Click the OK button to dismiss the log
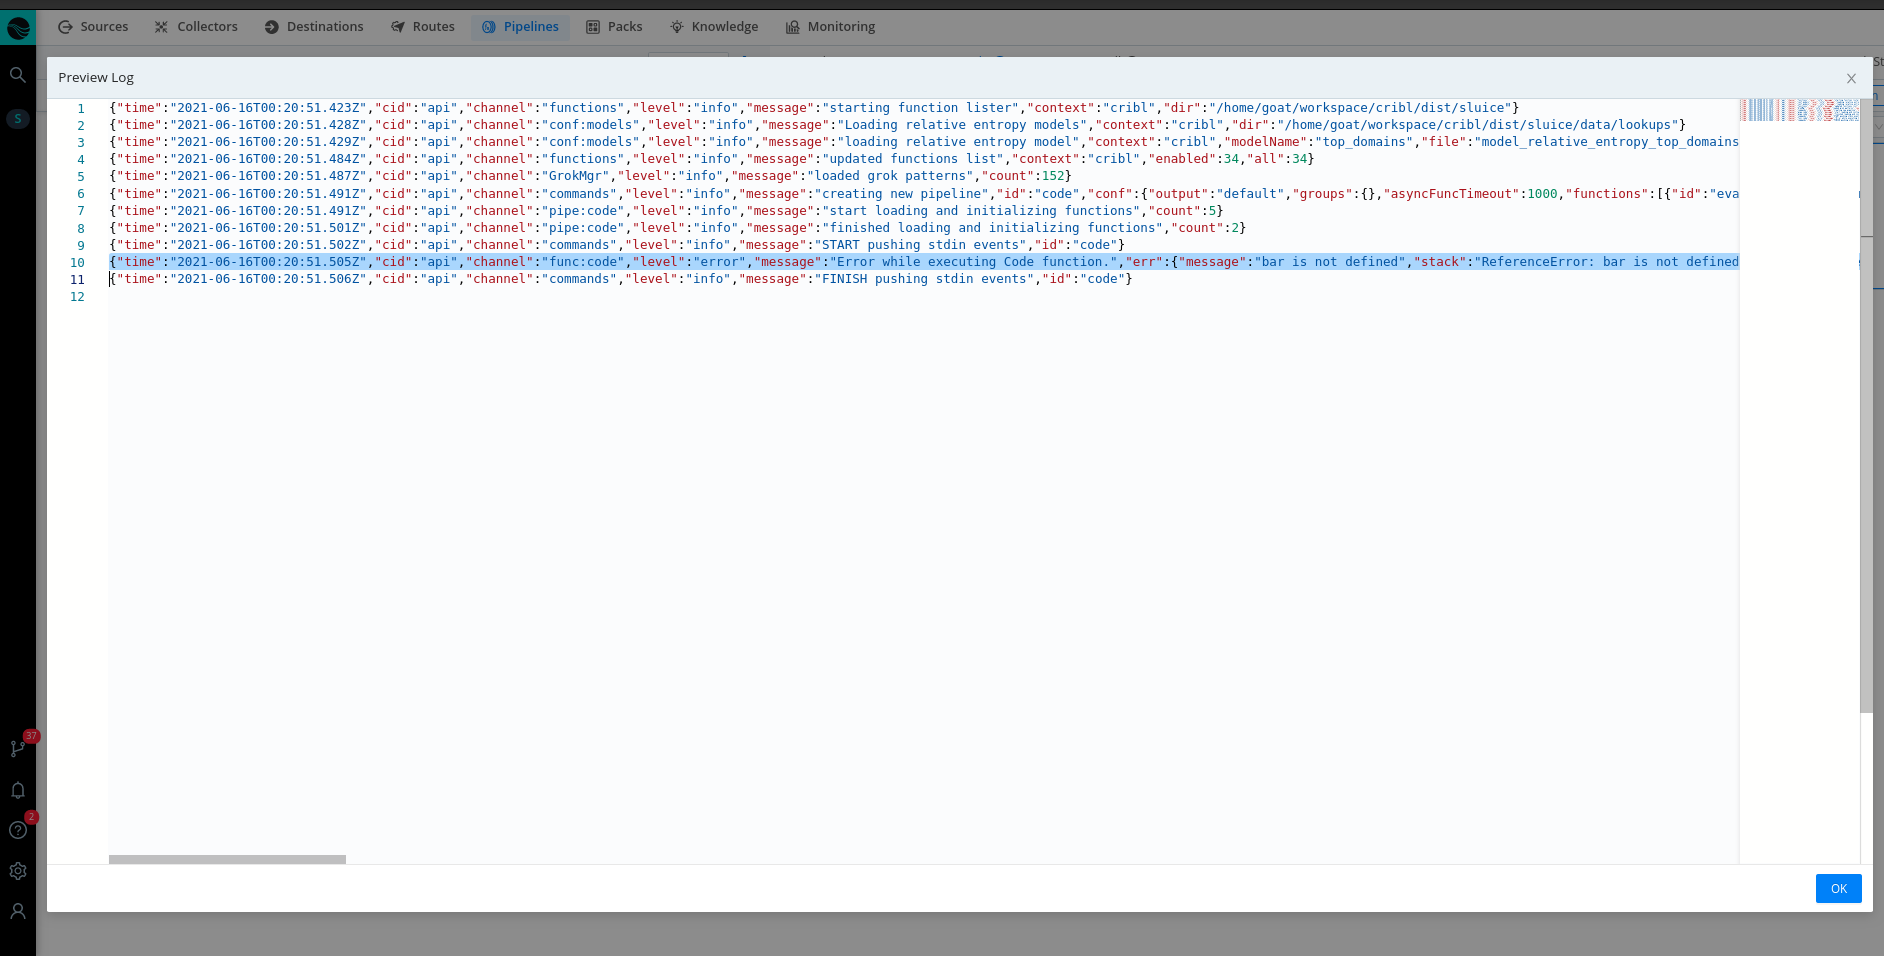 pyautogui.click(x=1837, y=888)
